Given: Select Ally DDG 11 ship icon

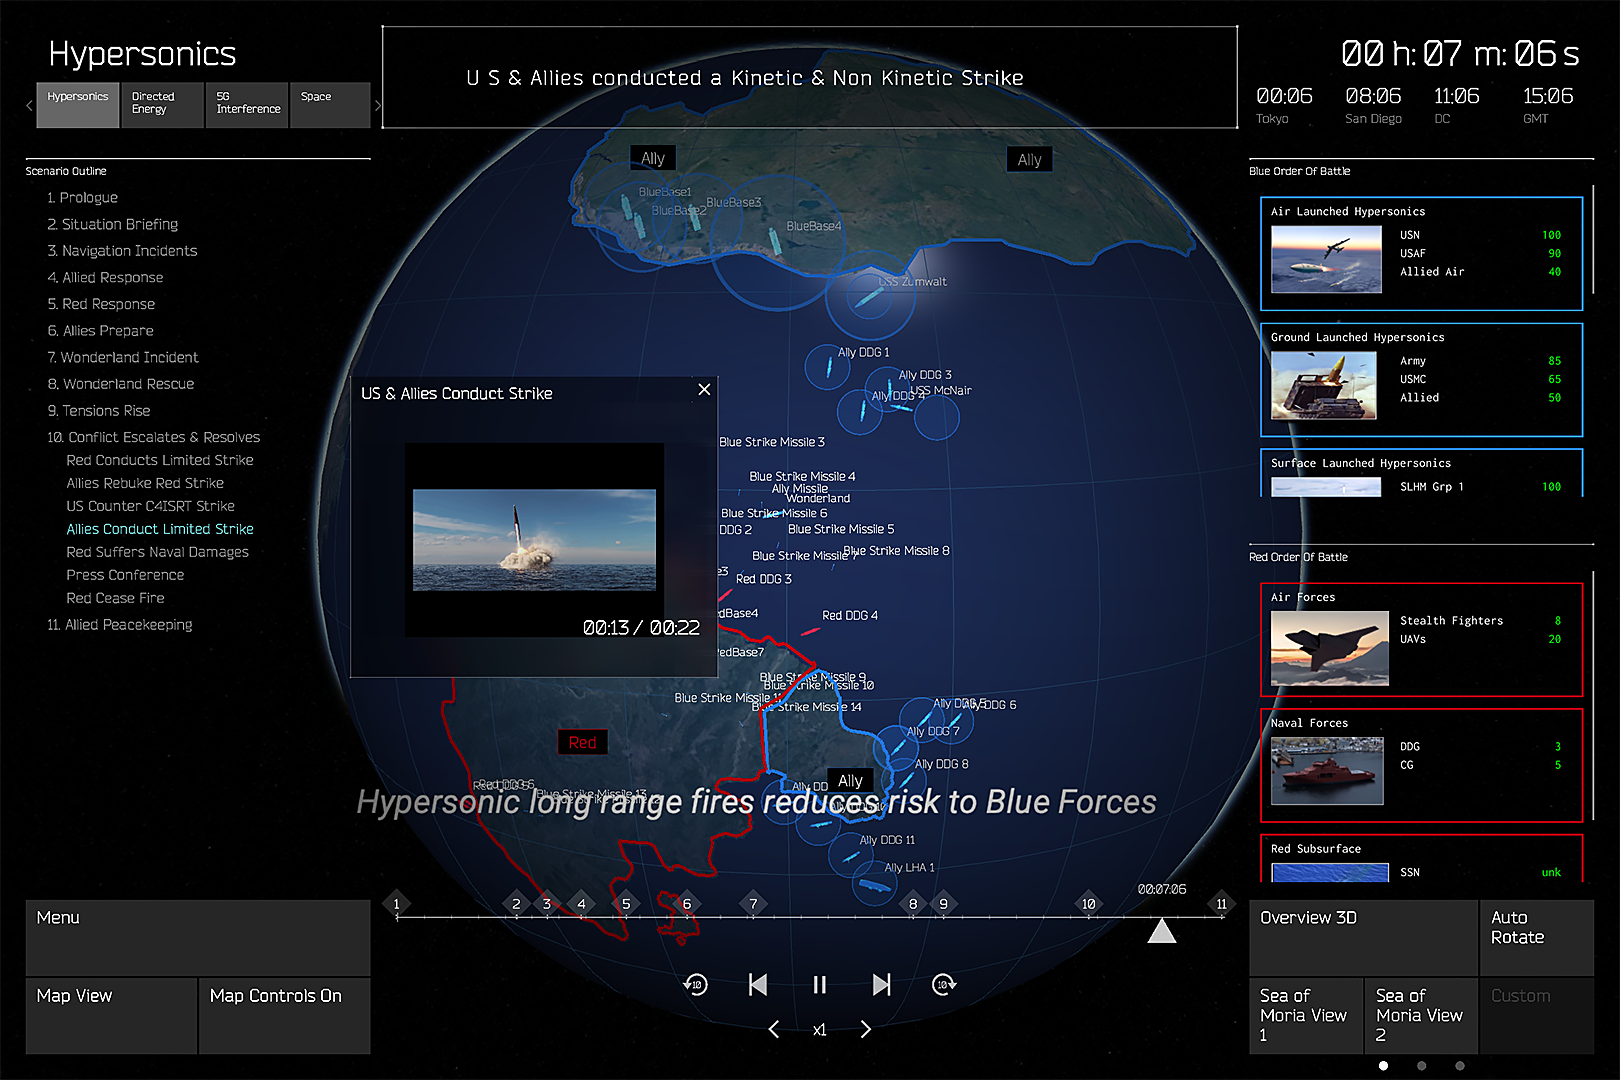Looking at the screenshot, I should tap(850, 856).
